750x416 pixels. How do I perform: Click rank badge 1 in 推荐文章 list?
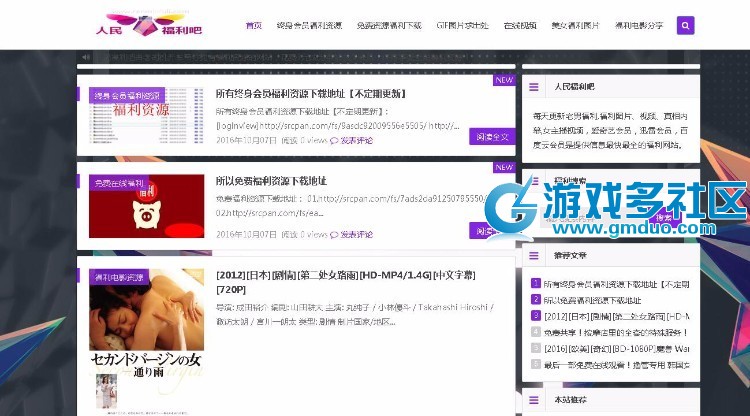(536, 283)
